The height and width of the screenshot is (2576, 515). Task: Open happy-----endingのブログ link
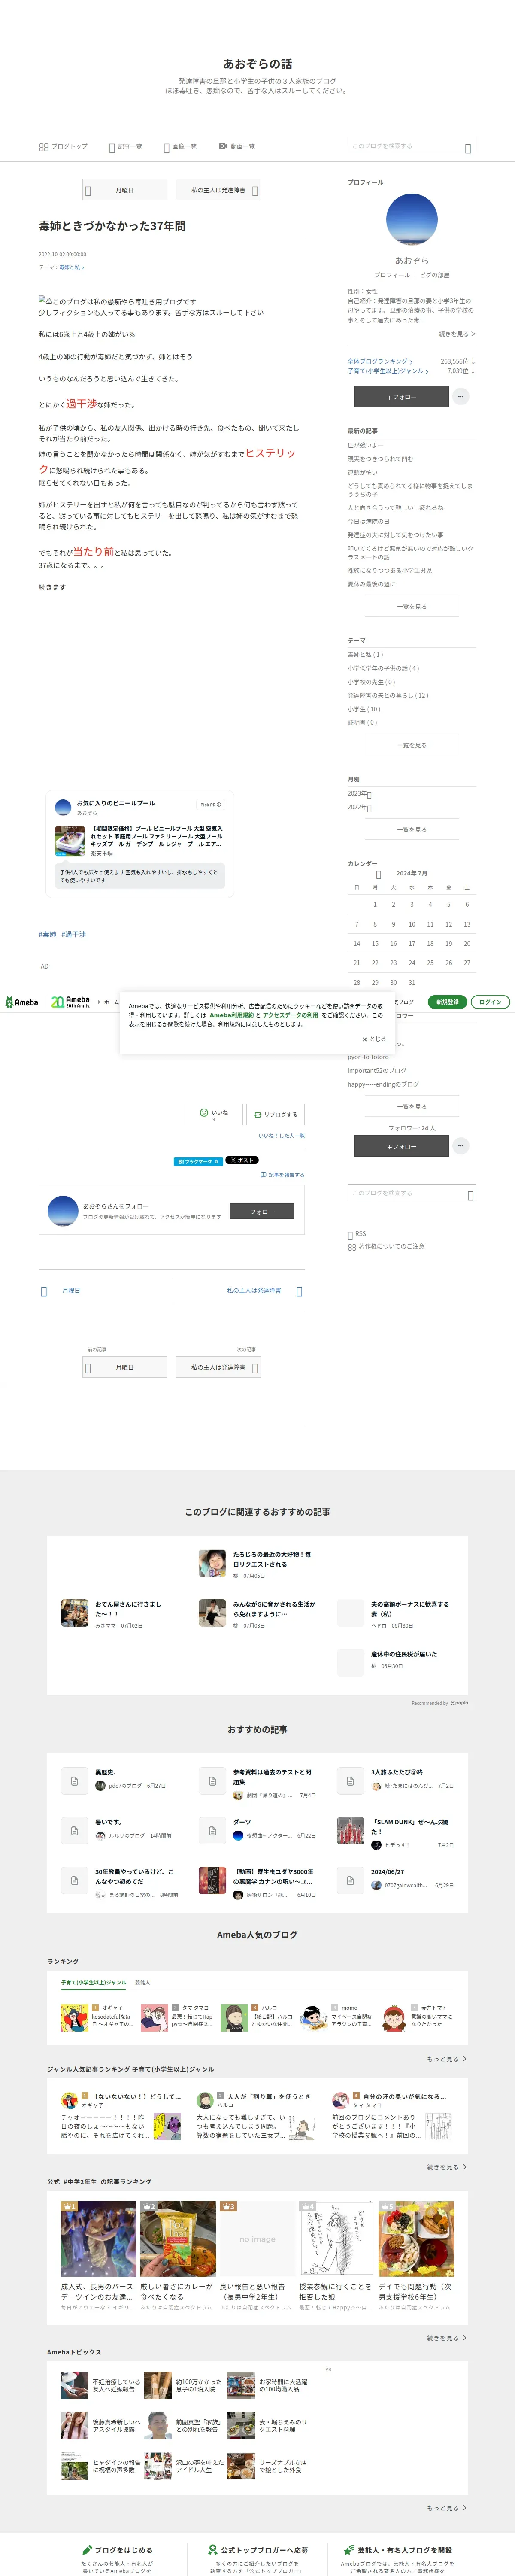point(383,1084)
